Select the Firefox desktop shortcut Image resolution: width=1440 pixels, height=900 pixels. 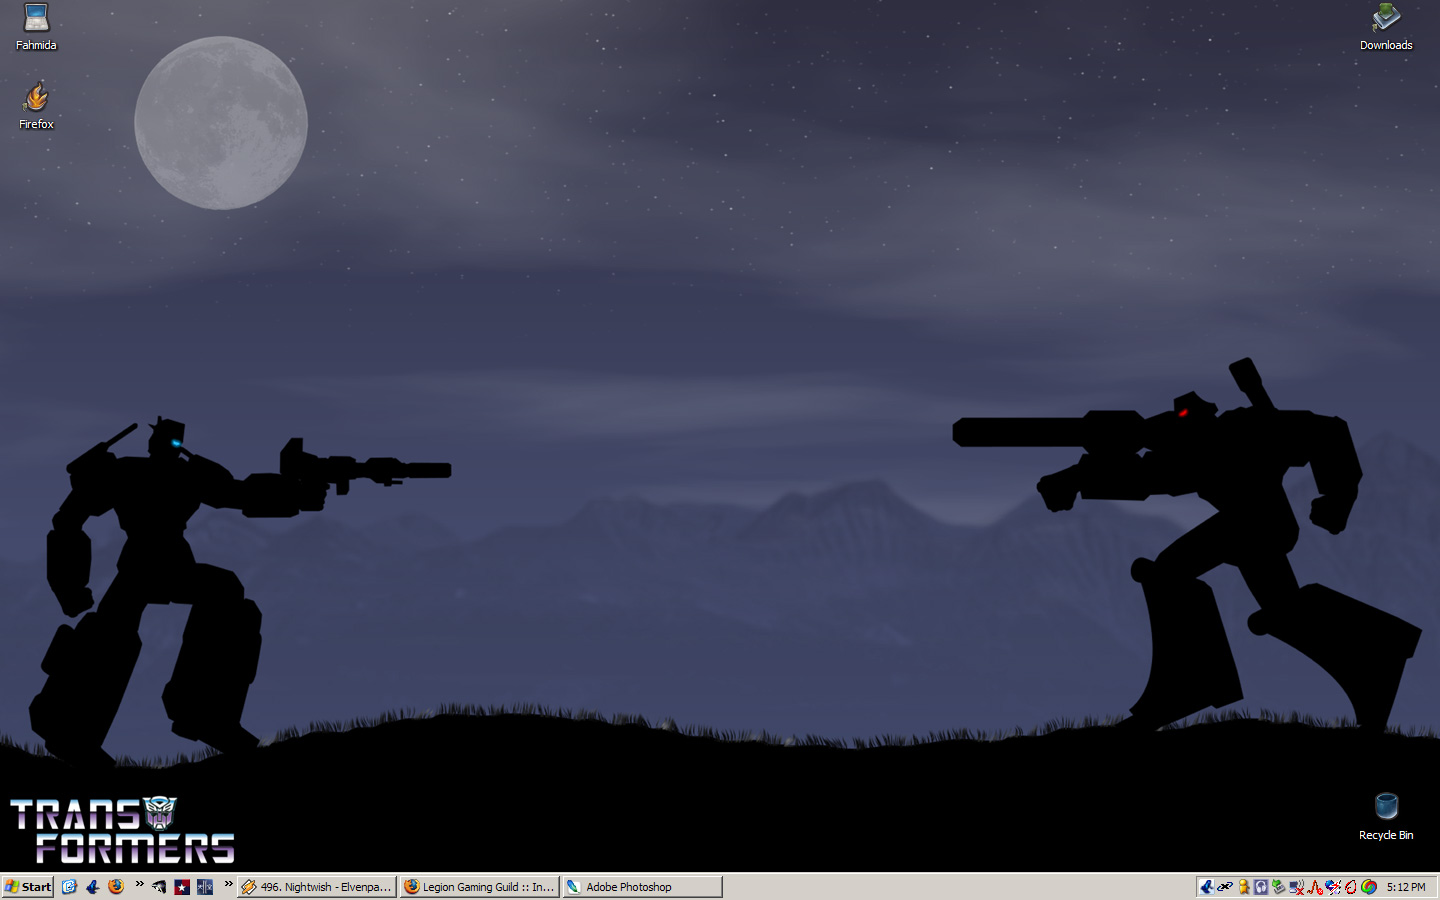[x=36, y=105]
